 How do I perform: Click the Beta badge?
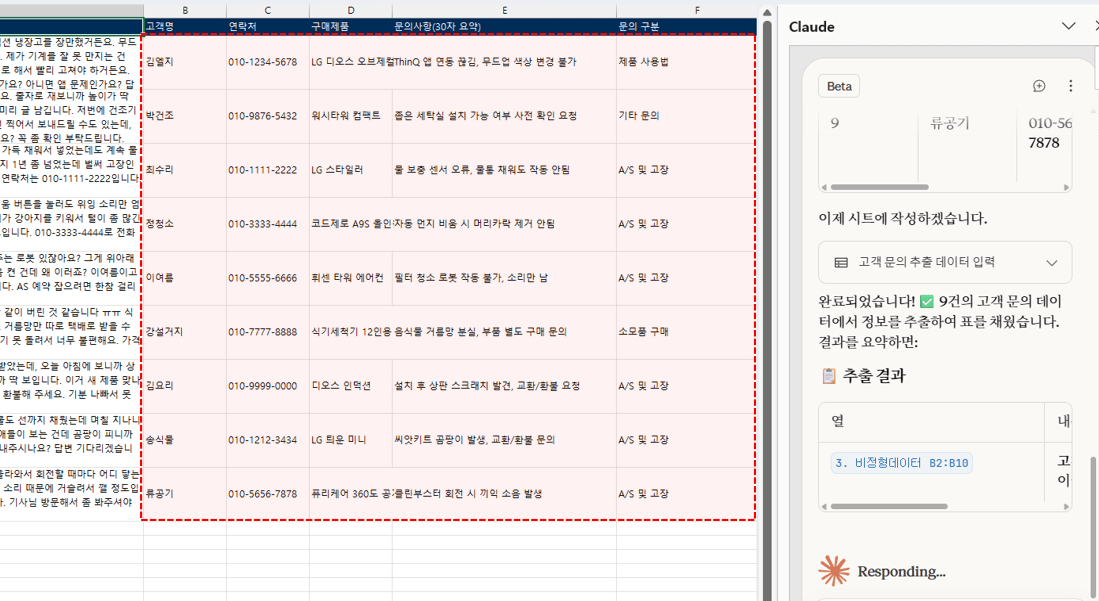(x=839, y=86)
